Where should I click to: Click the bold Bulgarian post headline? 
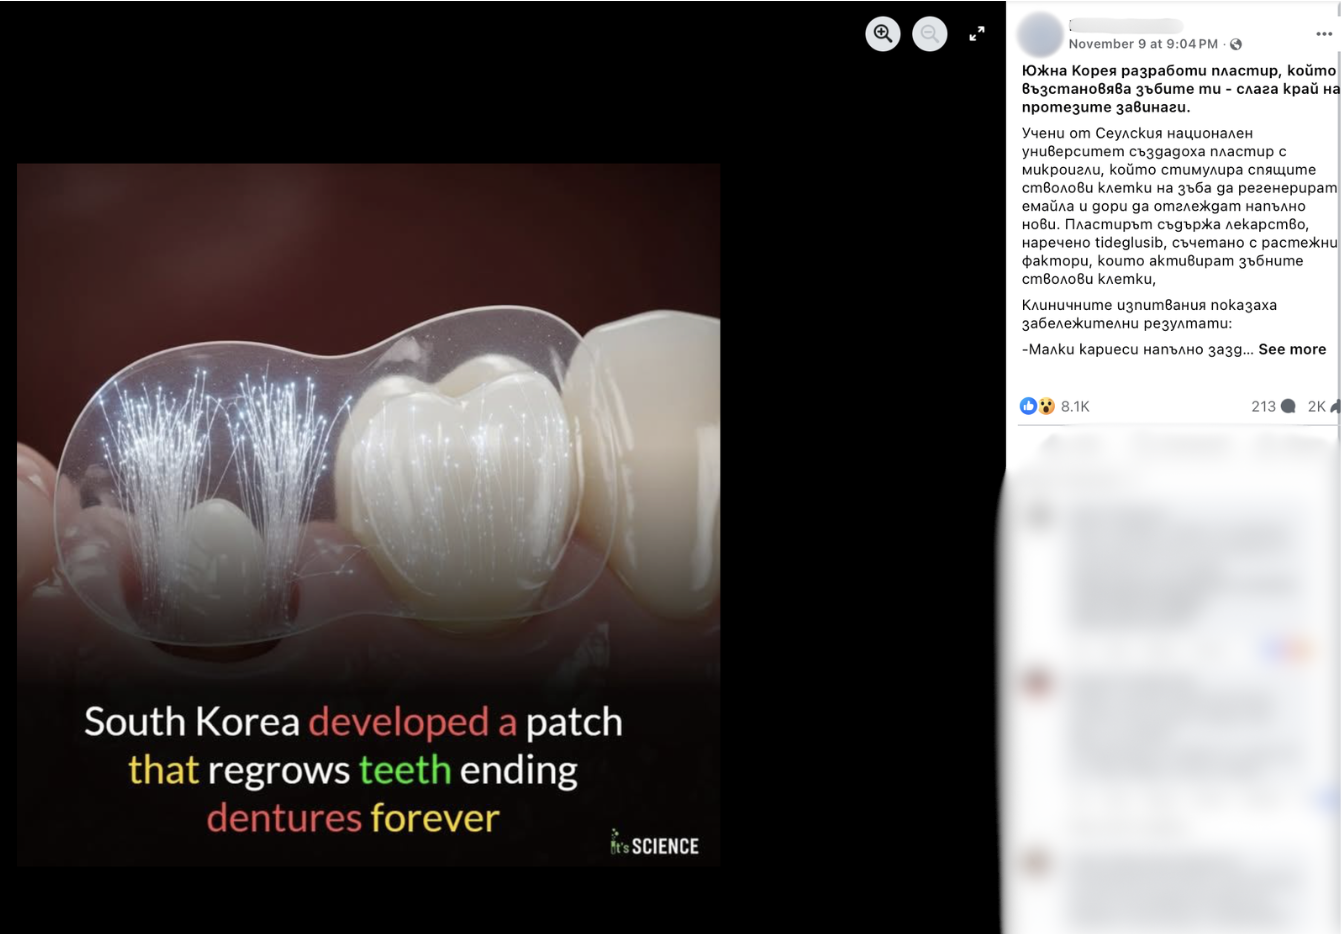1178,88
